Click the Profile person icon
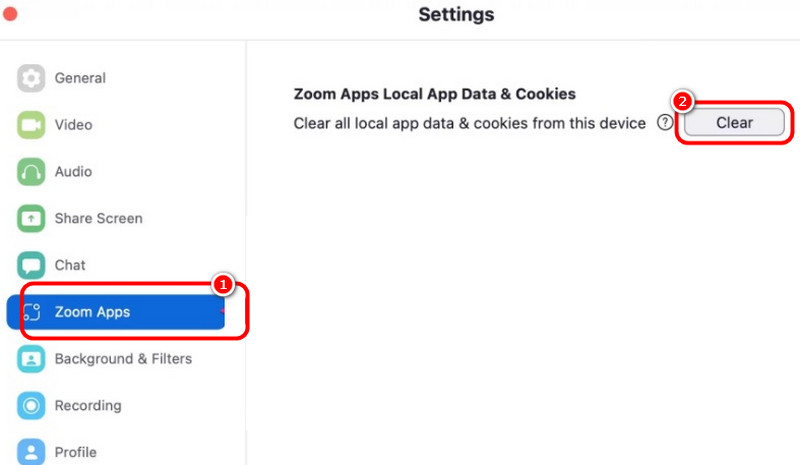This screenshot has height=465, width=800. 32,451
